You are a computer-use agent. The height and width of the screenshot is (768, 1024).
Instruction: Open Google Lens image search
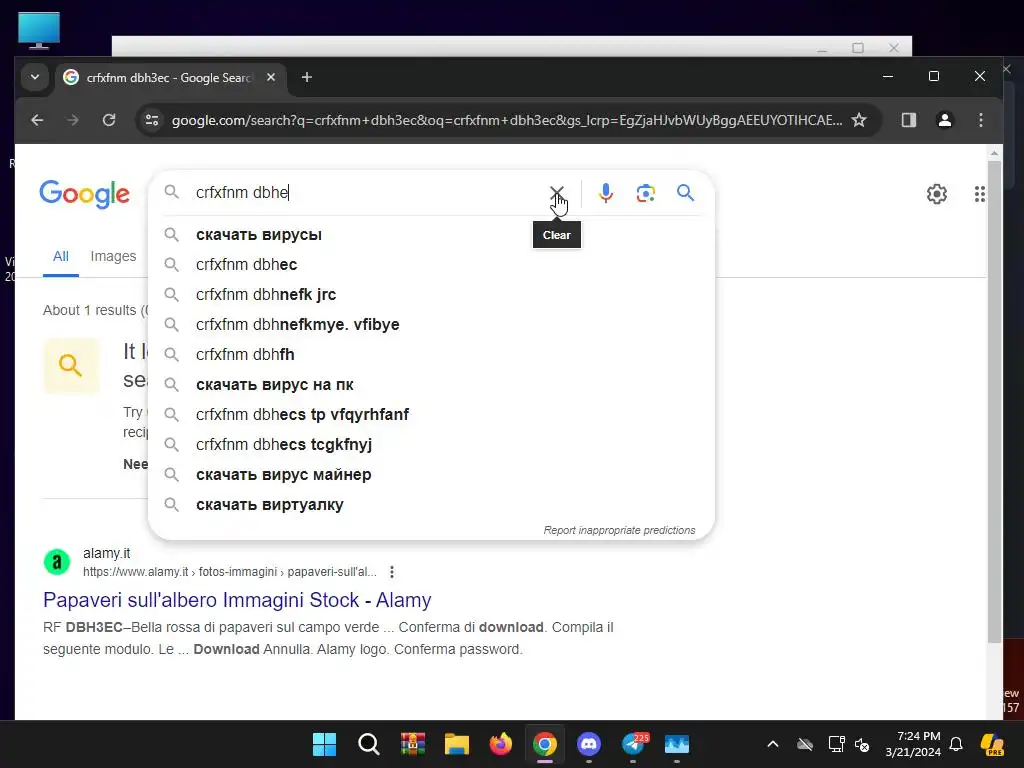click(645, 193)
